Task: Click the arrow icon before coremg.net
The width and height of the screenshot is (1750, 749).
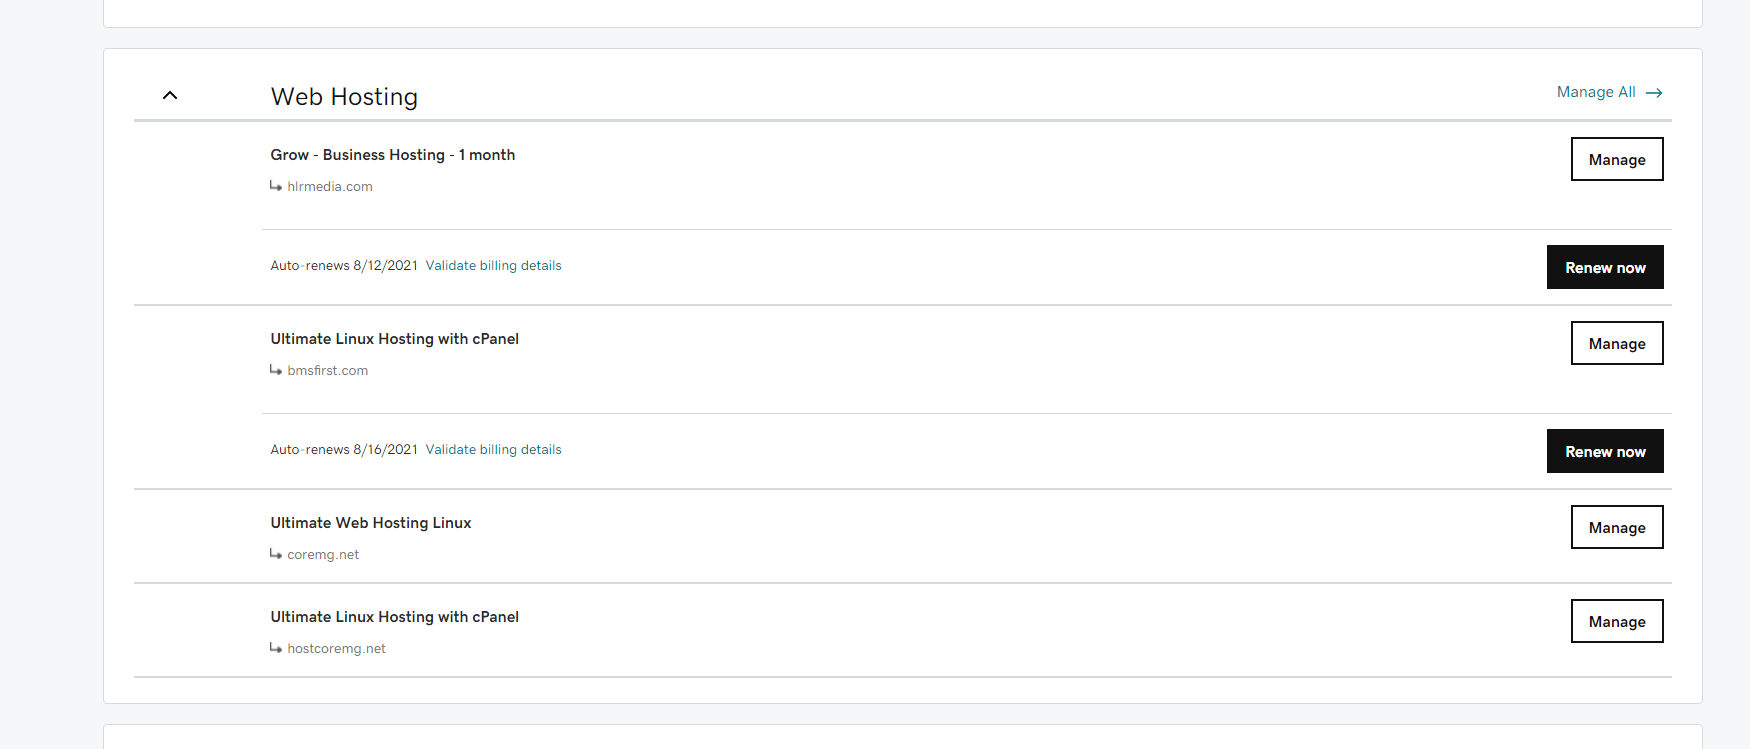Action: click(x=276, y=554)
